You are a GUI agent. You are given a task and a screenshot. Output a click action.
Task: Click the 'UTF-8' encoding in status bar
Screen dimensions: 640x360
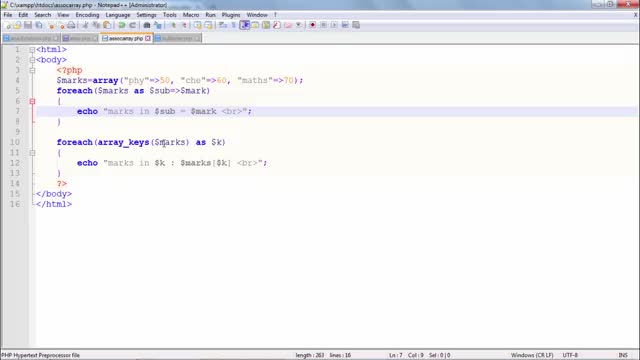point(570,356)
